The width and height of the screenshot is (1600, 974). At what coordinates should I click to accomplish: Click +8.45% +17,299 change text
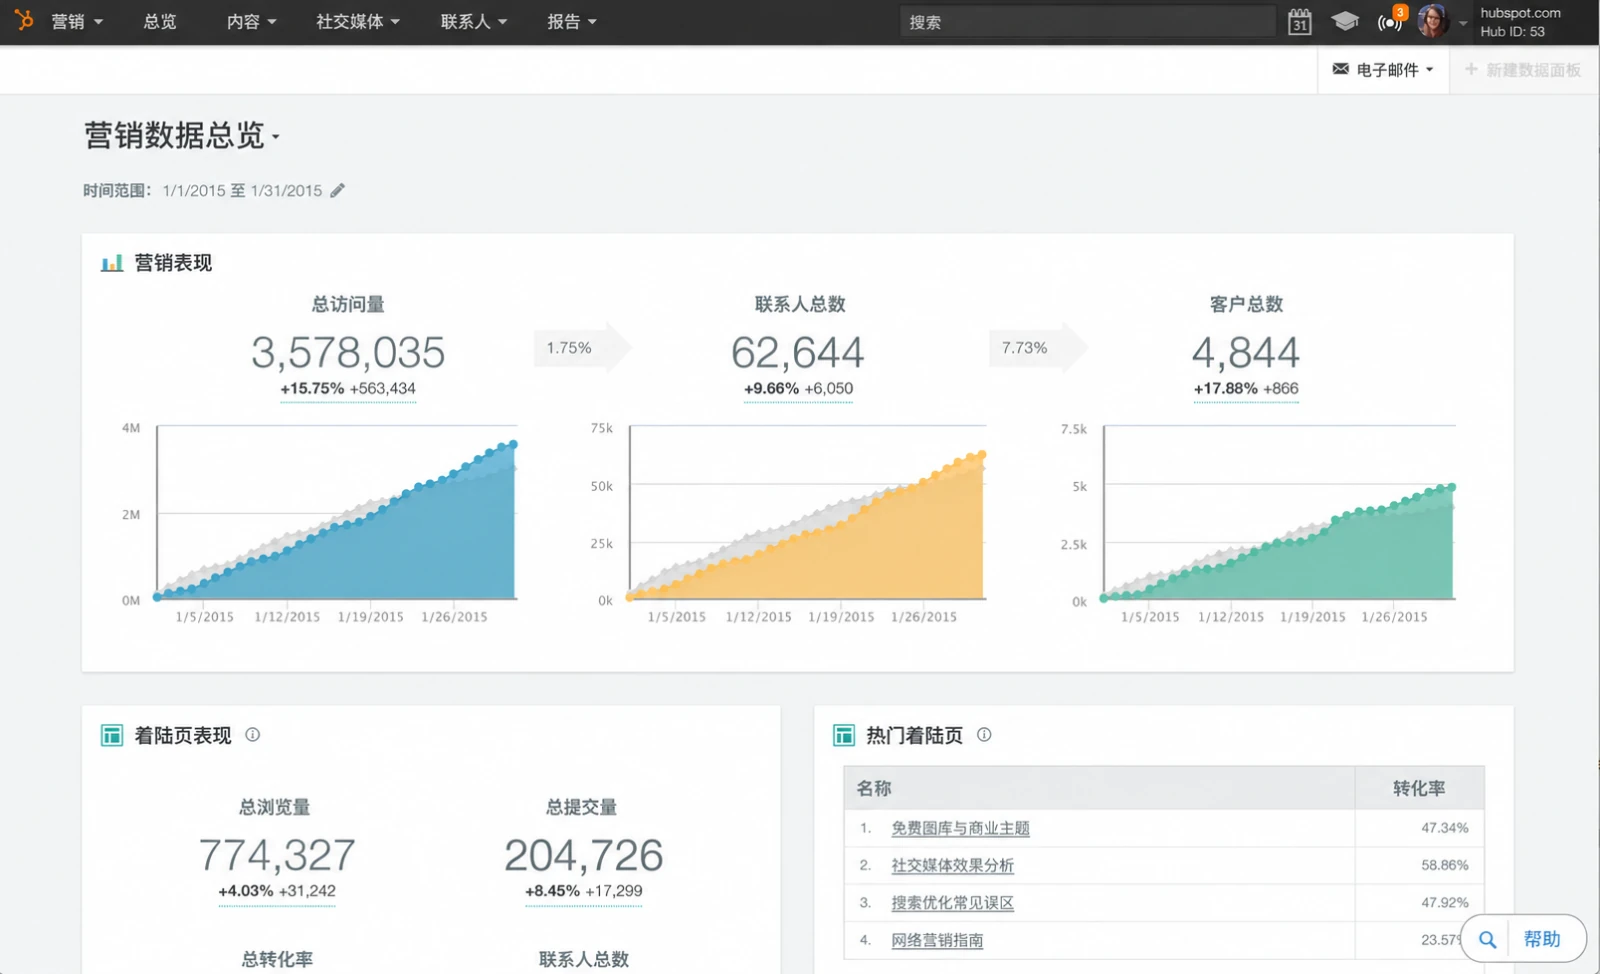(584, 891)
